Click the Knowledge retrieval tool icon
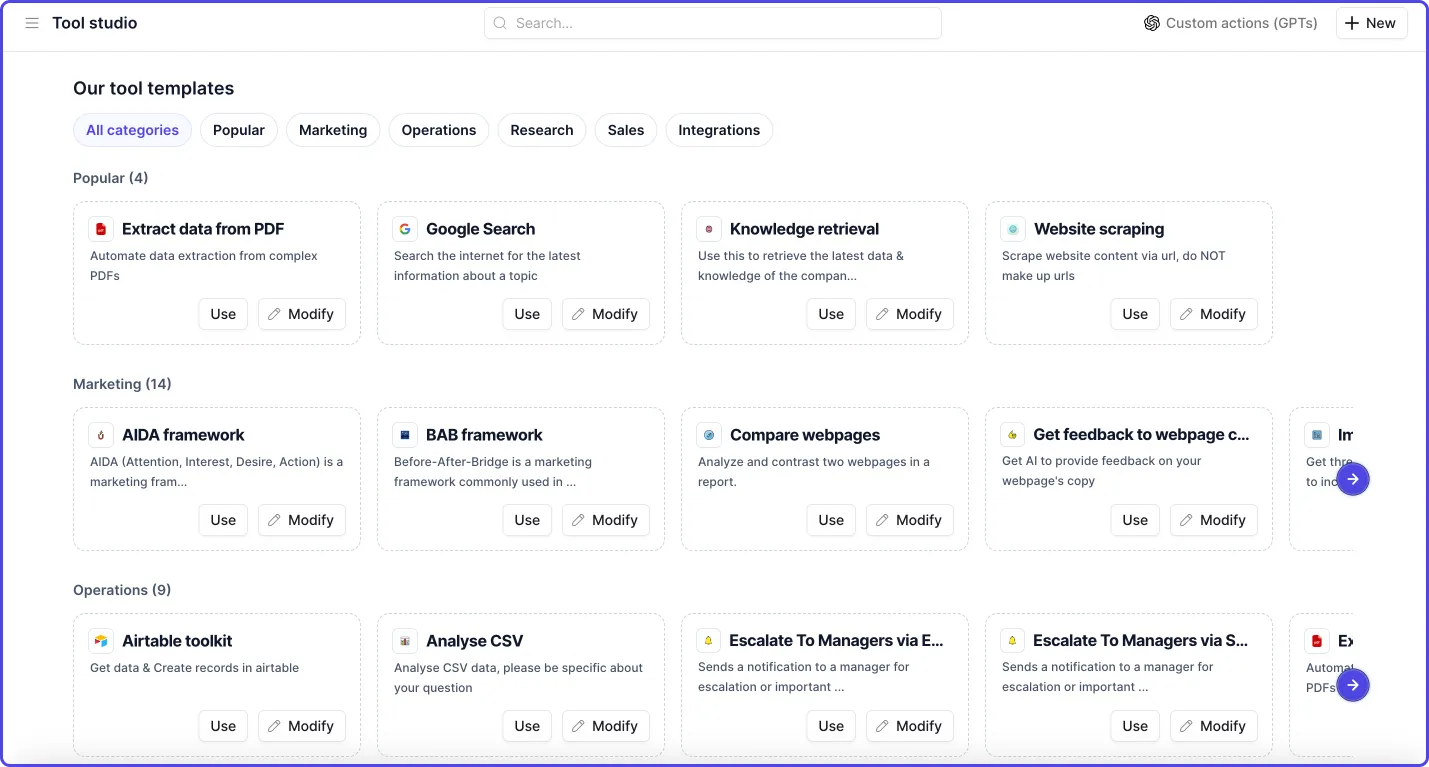Viewport: 1429px width, 767px height. coord(709,229)
